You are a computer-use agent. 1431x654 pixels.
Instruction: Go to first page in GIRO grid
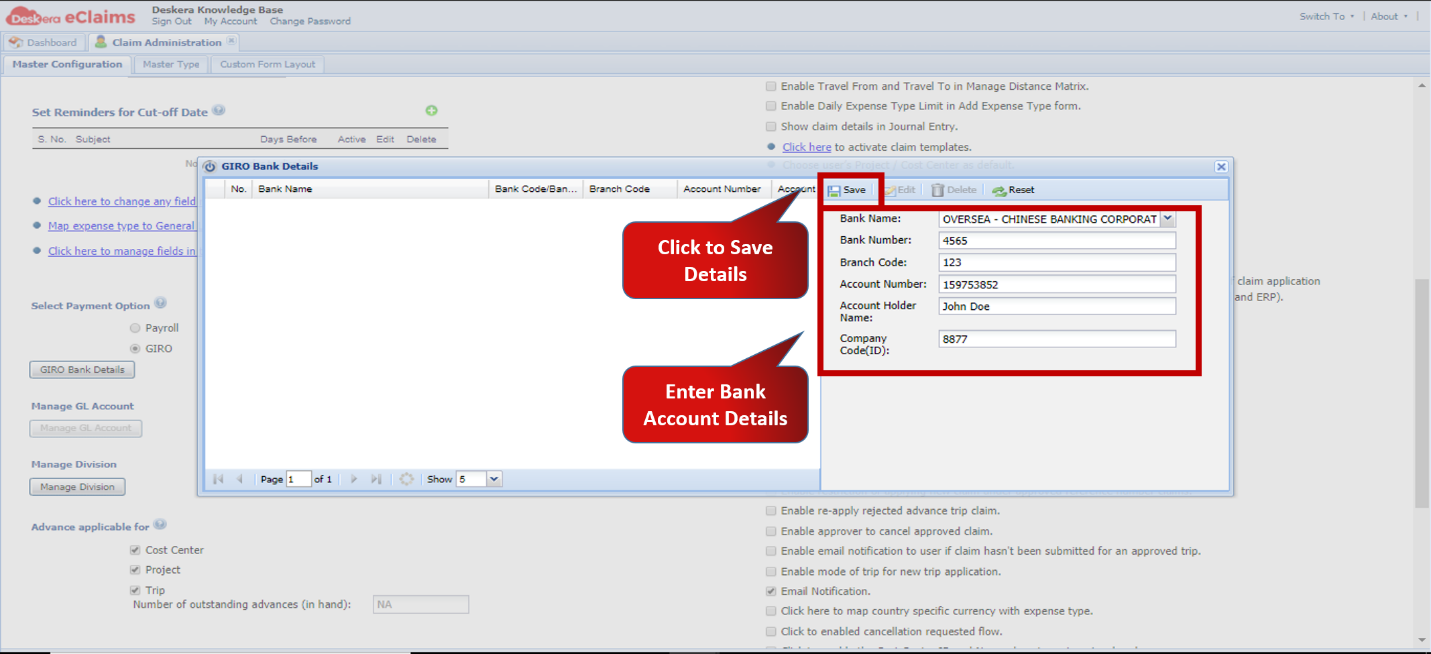(218, 480)
